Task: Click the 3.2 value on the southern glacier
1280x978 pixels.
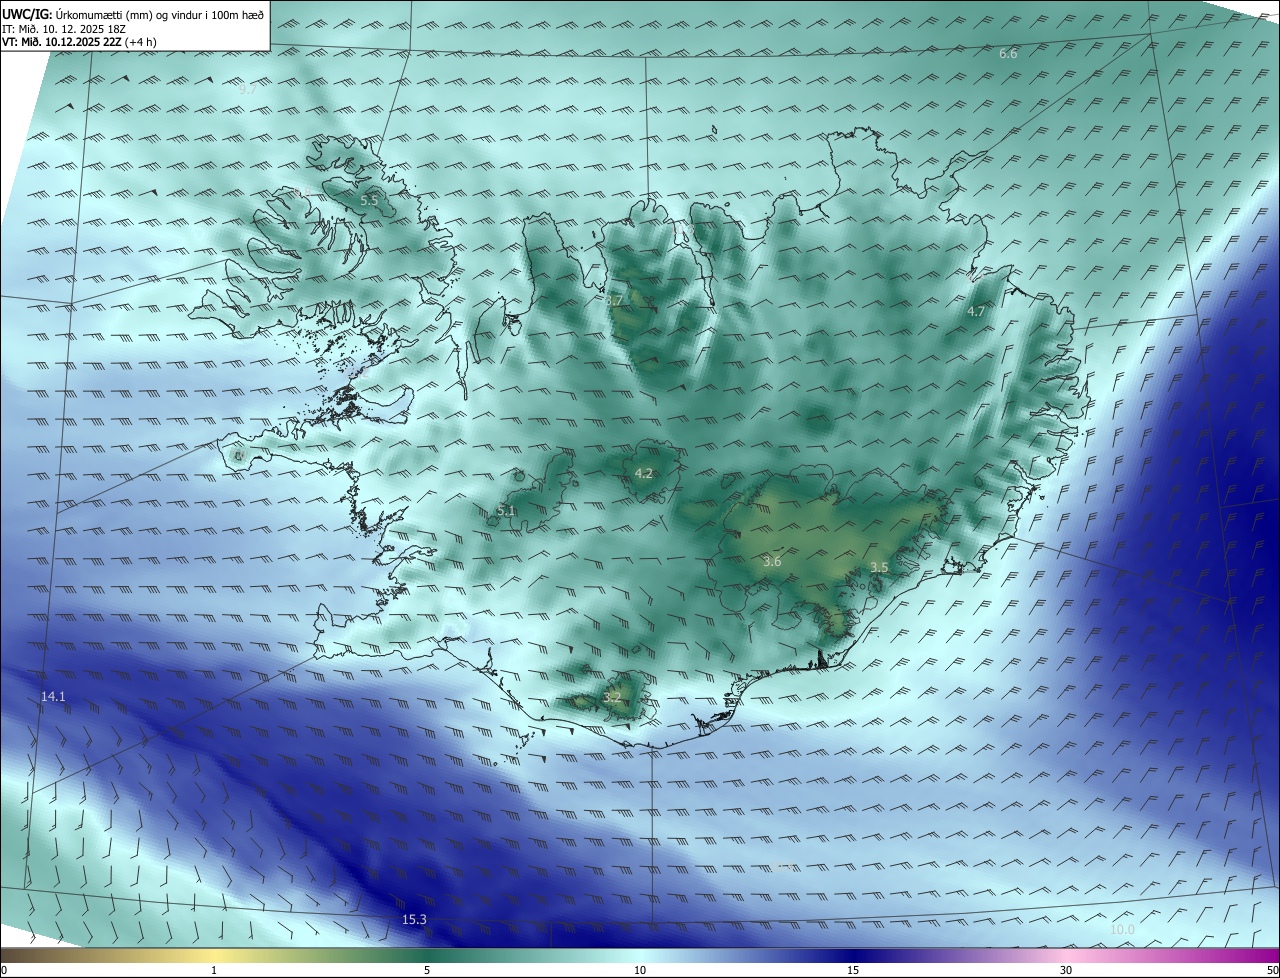Action: point(613,698)
